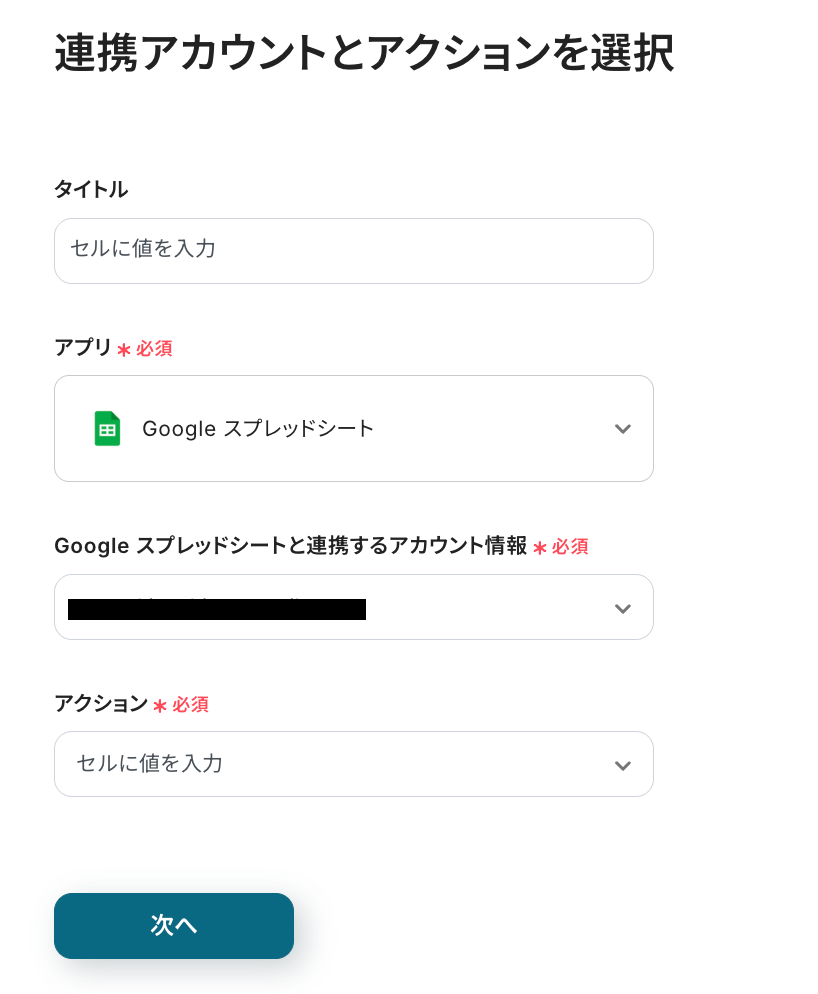
Task: Expand the アクション dropdown chevron
Action: (x=622, y=766)
